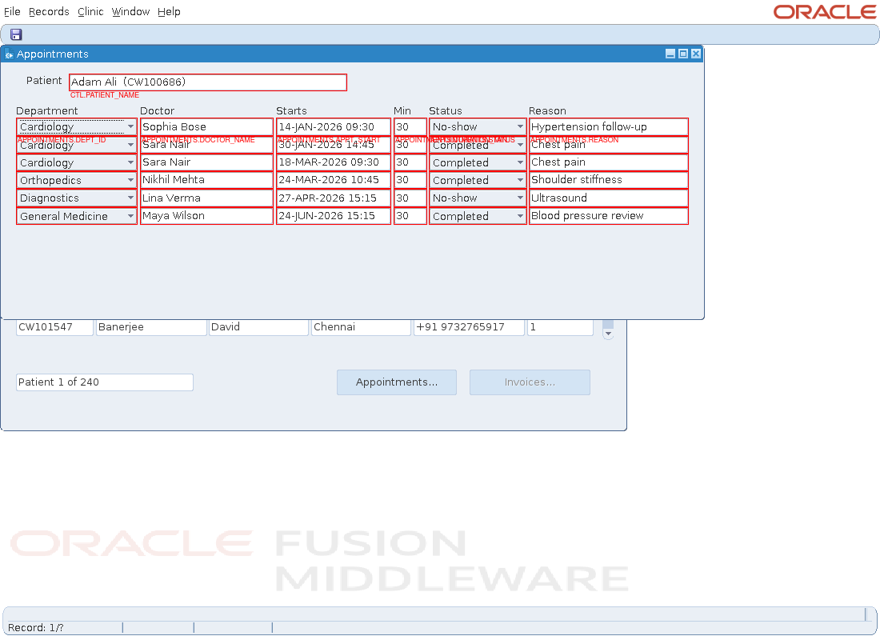
Task: Click Chest pain reason for 18-MAR-2026
Action: (608, 162)
